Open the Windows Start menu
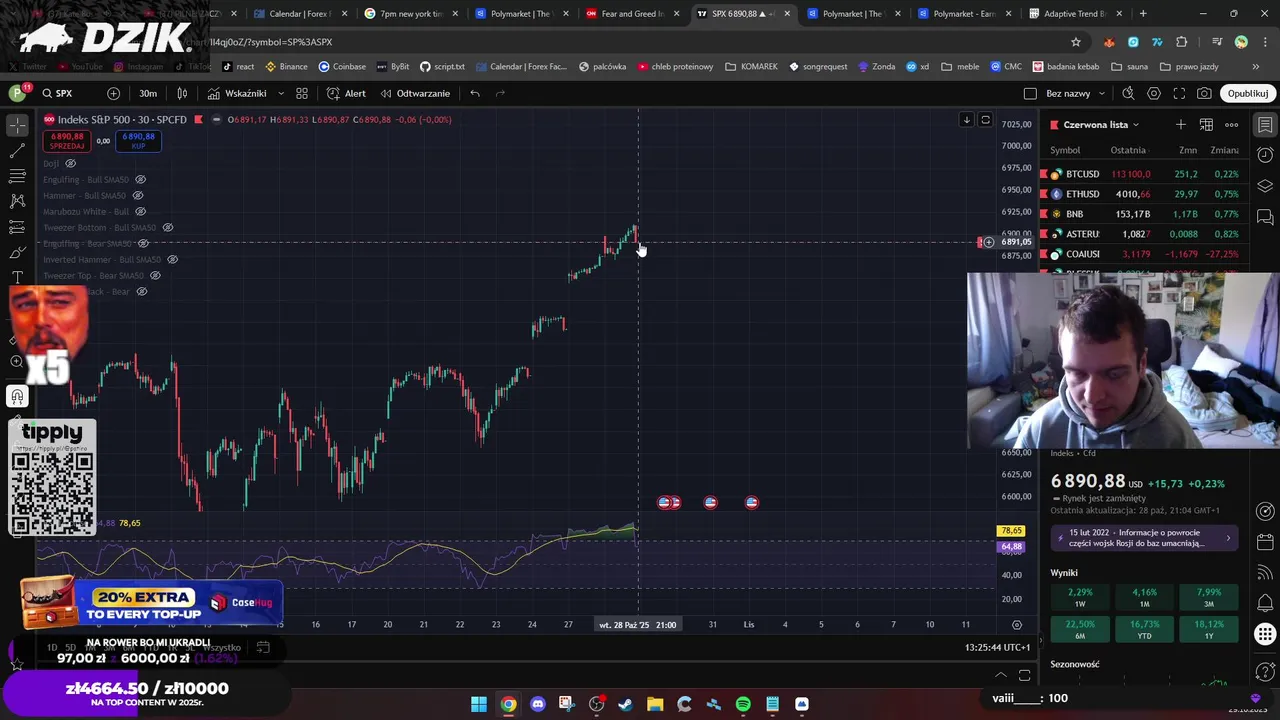 coord(479,704)
